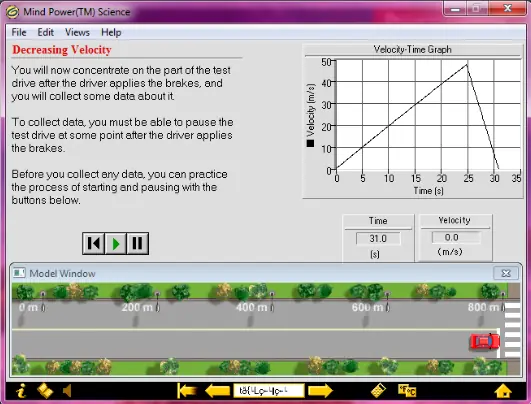Open the calculator tool icon
Viewport: 531px width, 404px height.
pos(378,391)
